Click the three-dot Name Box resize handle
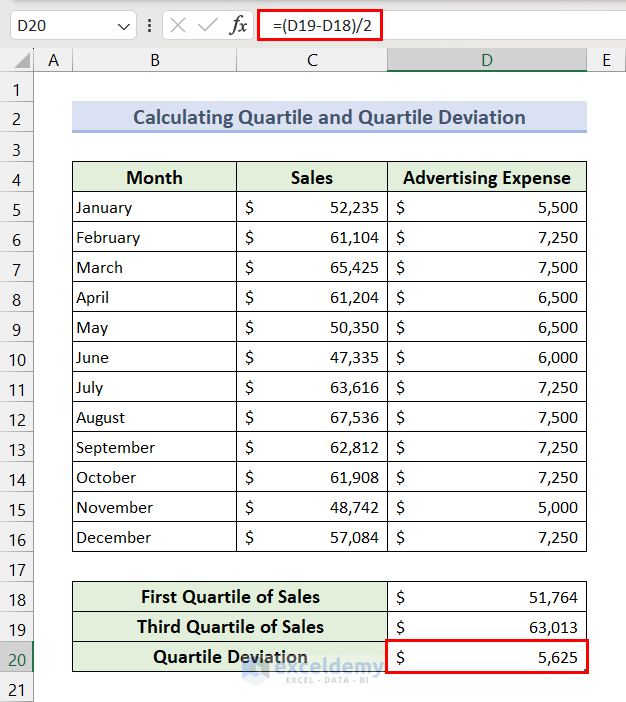The height and width of the screenshot is (702, 626). tap(150, 25)
